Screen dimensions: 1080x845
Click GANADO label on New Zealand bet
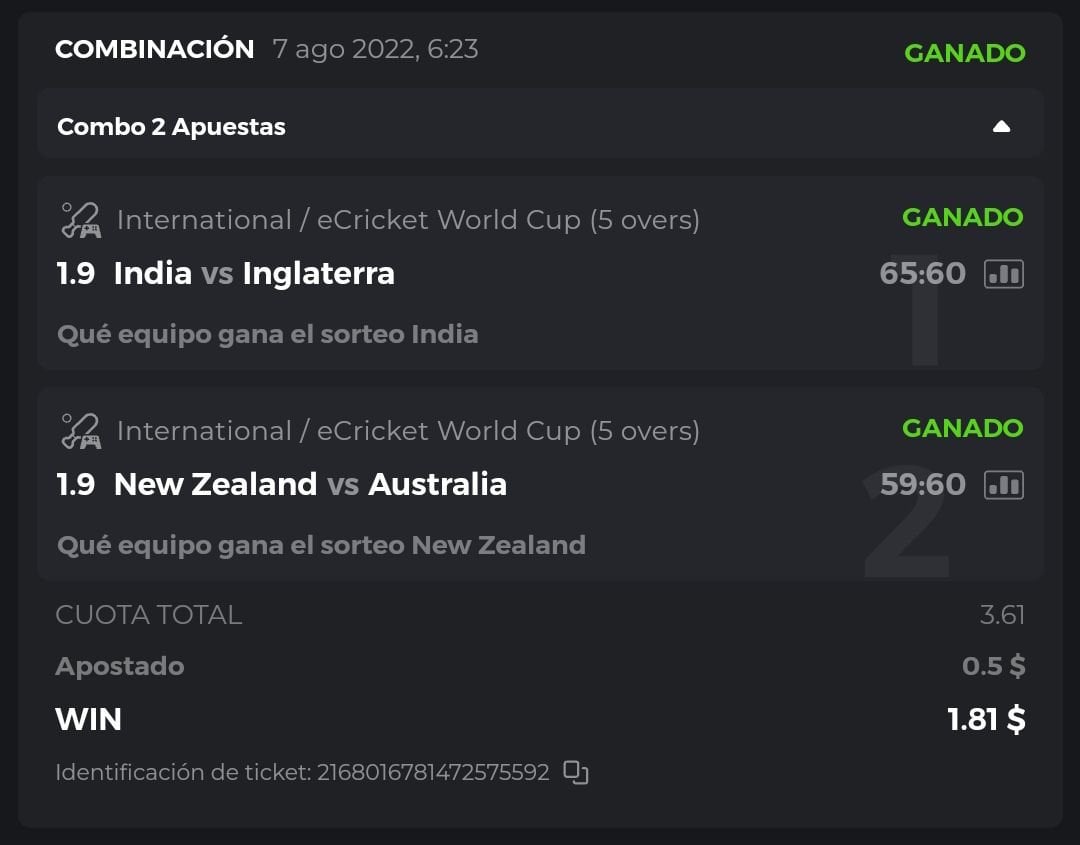(962, 428)
